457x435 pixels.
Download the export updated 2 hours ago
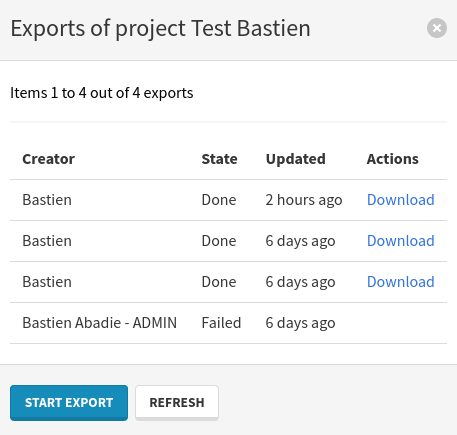pos(401,200)
